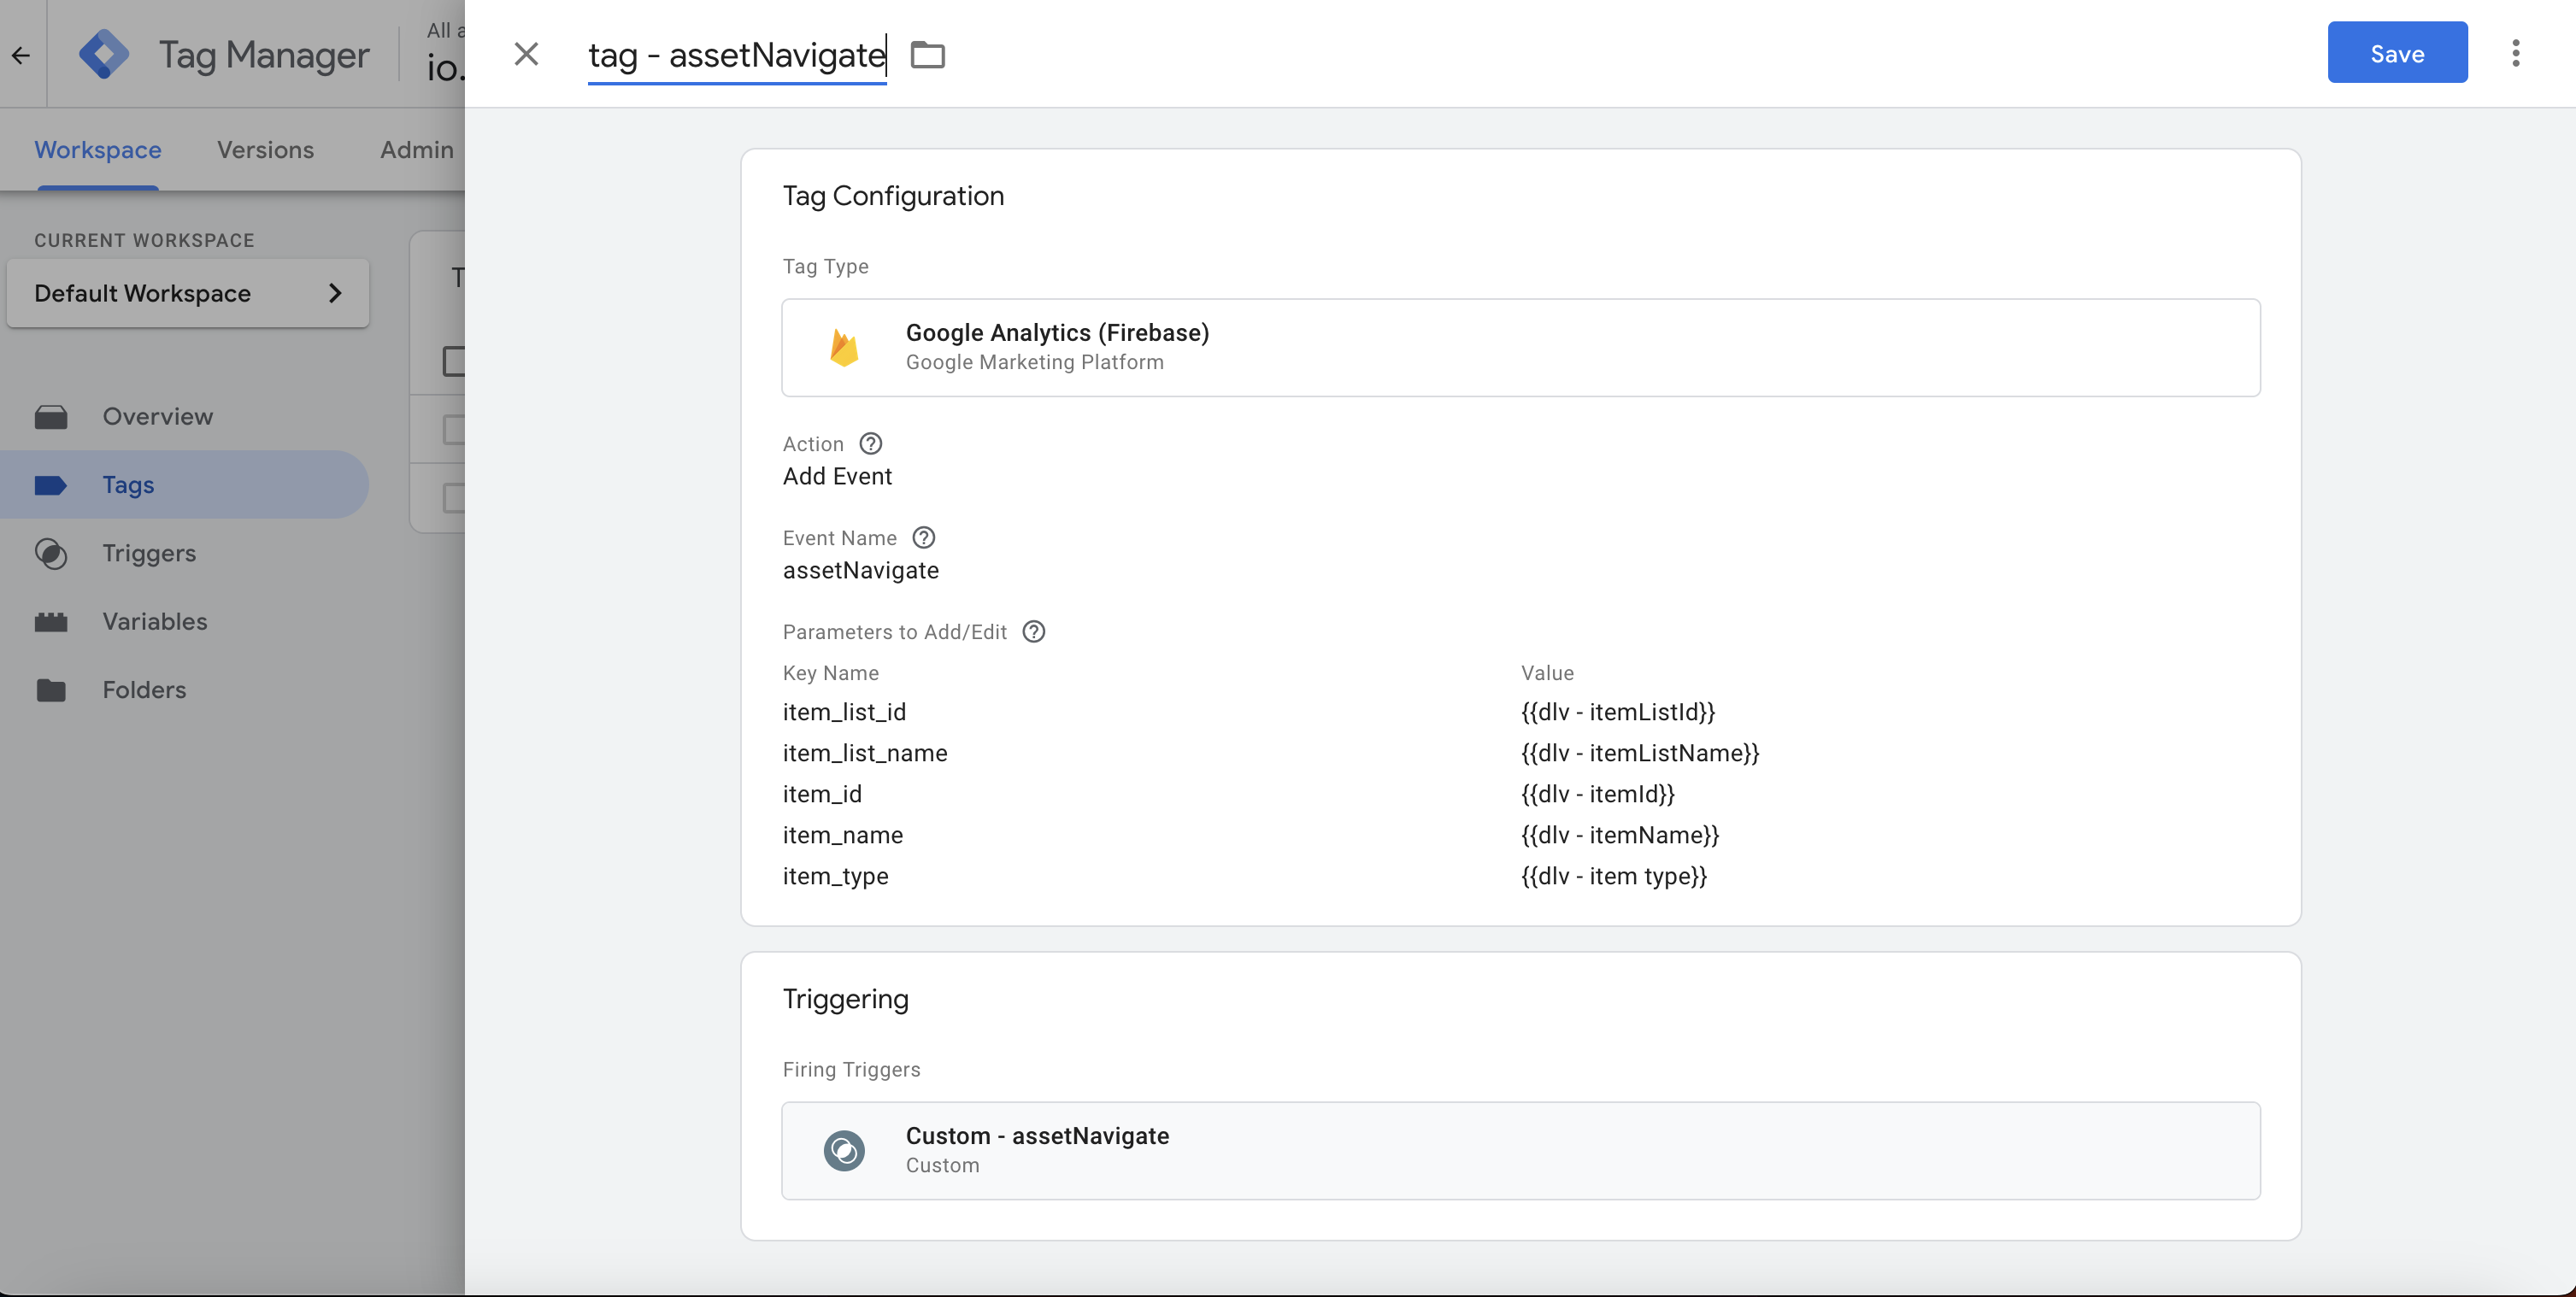Click the Tag Configuration heading
Image resolution: width=2576 pixels, height=1297 pixels.
893,196
